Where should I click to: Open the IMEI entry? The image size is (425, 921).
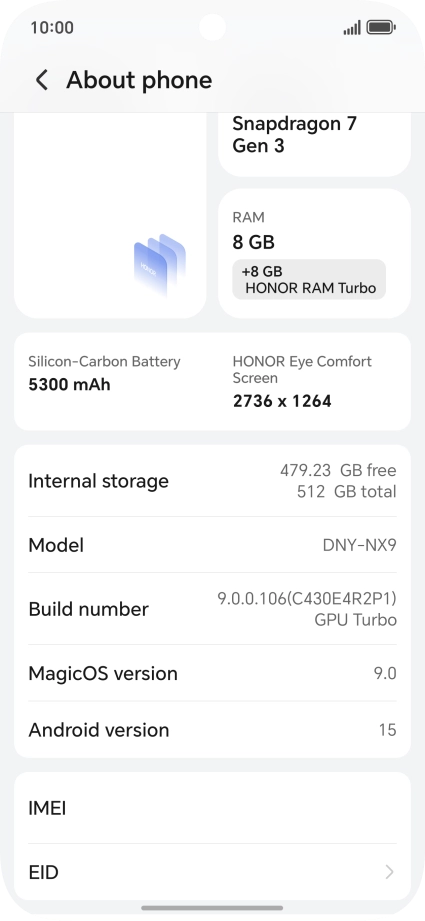(x=212, y=808)
